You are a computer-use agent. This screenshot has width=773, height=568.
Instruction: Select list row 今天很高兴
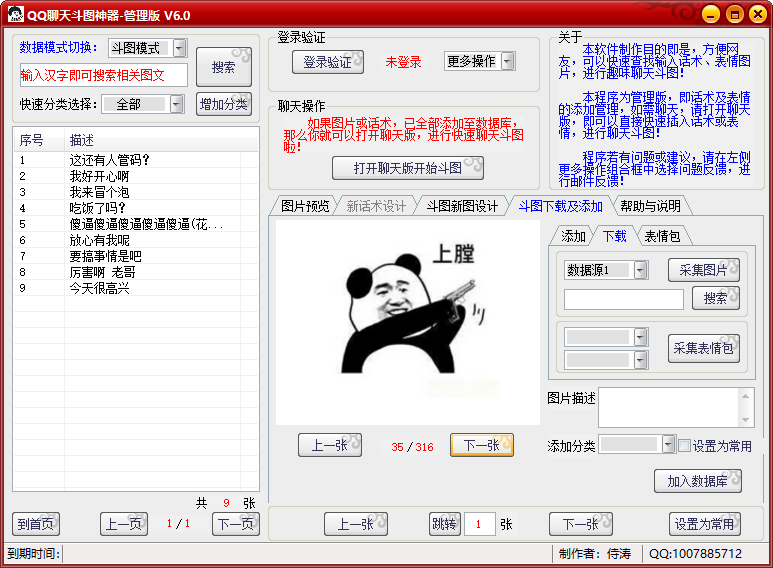pyautogui.click(x=136, y=287)
